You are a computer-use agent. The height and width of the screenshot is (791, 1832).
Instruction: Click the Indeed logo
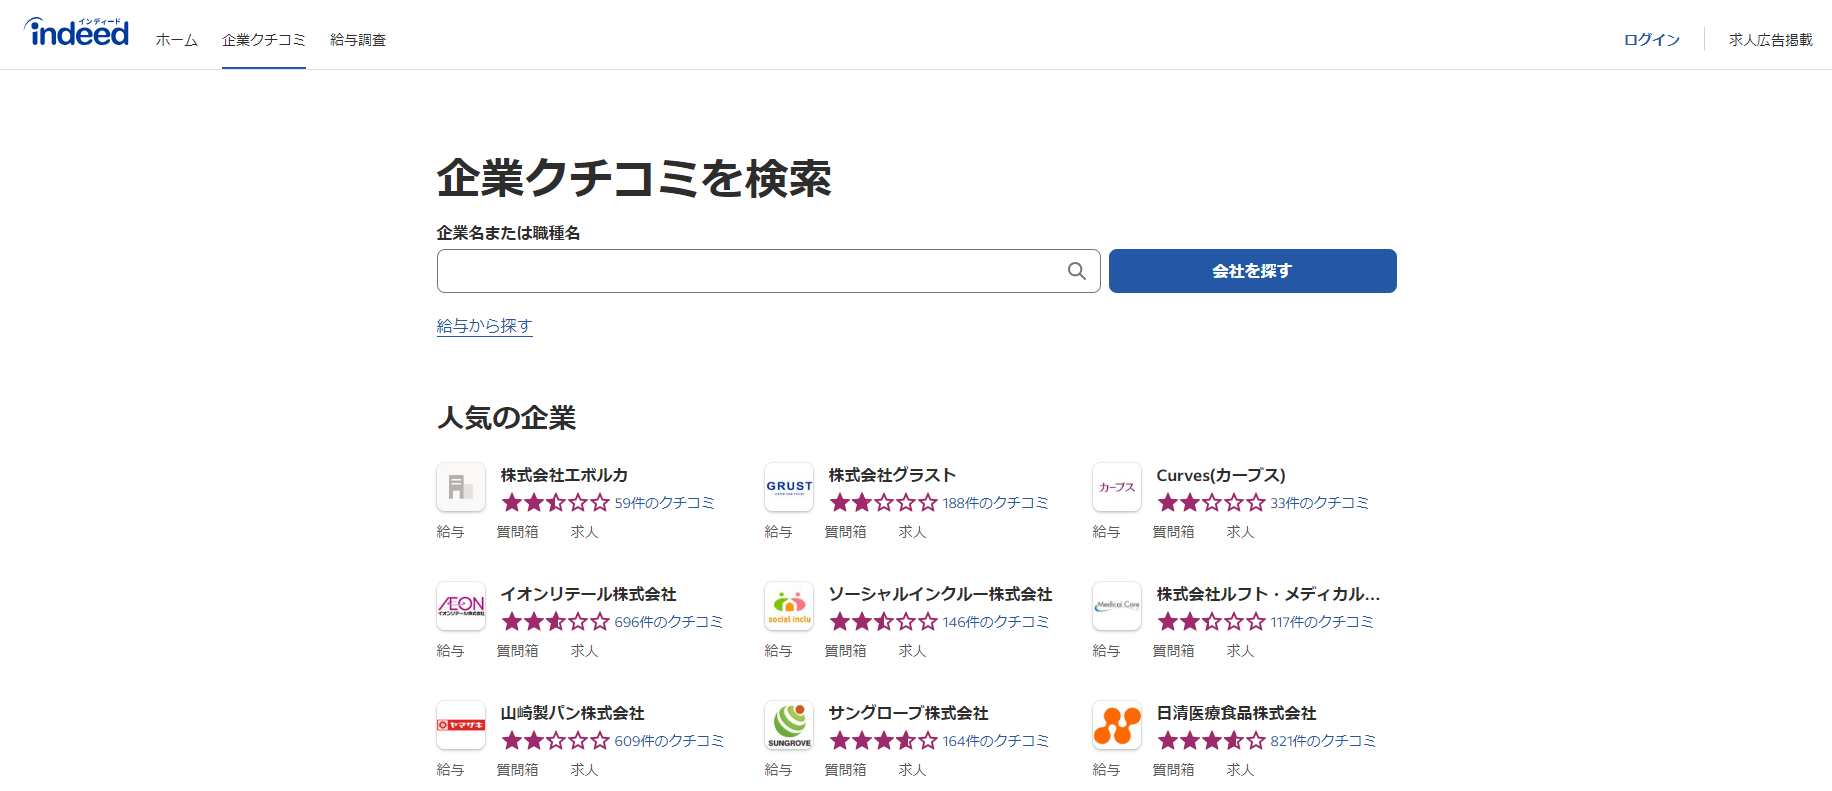(x=77, y=33)
